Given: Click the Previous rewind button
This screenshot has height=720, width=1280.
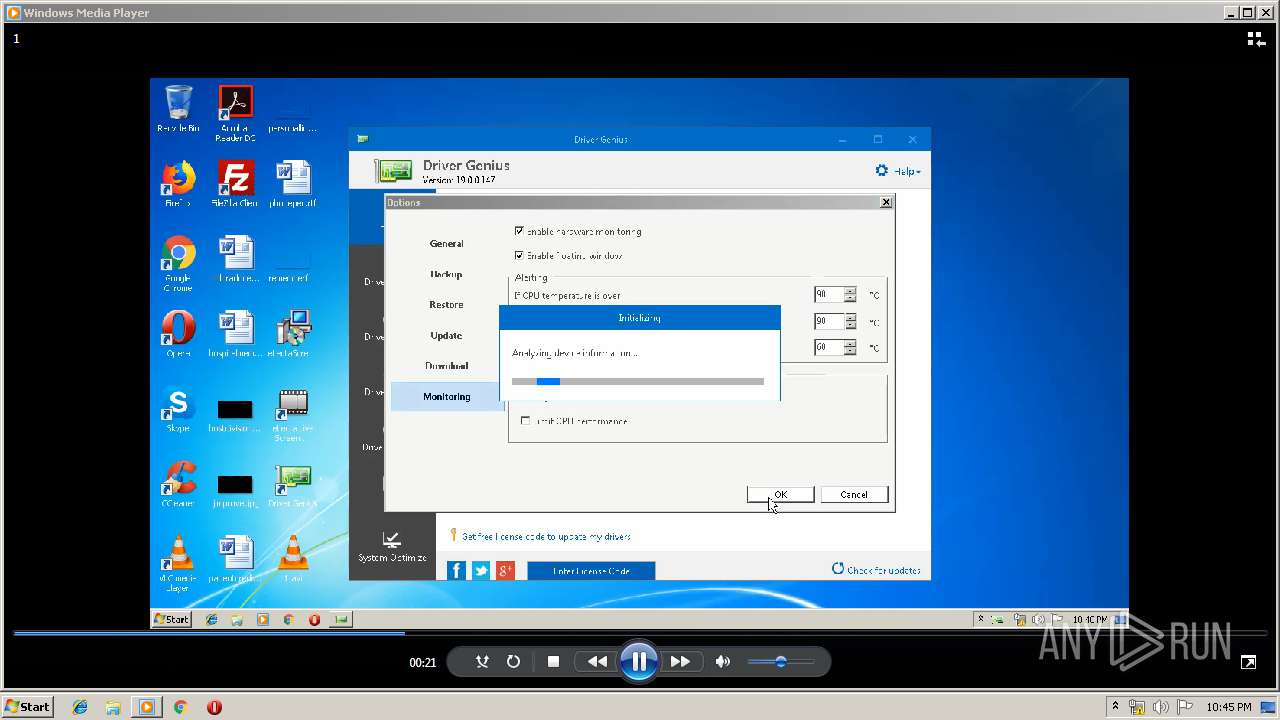Looking at the screenshot, I should tap(597, 661).
